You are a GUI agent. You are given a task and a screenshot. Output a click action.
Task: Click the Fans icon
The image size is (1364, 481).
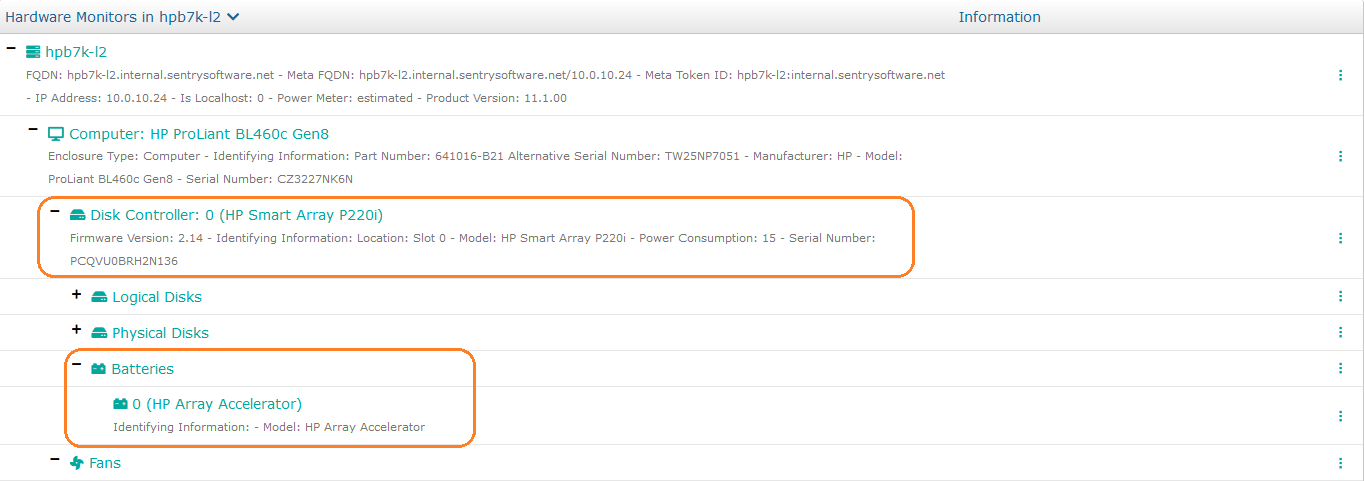77,463
